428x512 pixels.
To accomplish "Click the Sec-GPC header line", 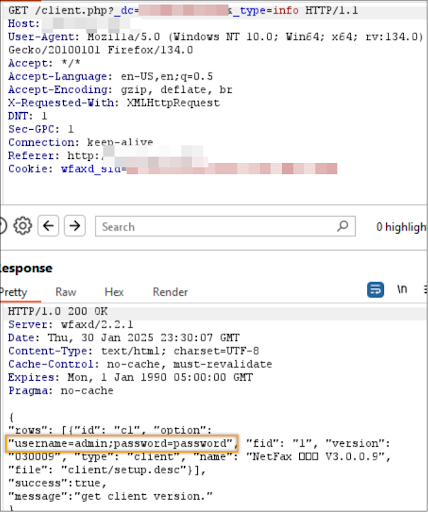I will [x=41, y=129].
